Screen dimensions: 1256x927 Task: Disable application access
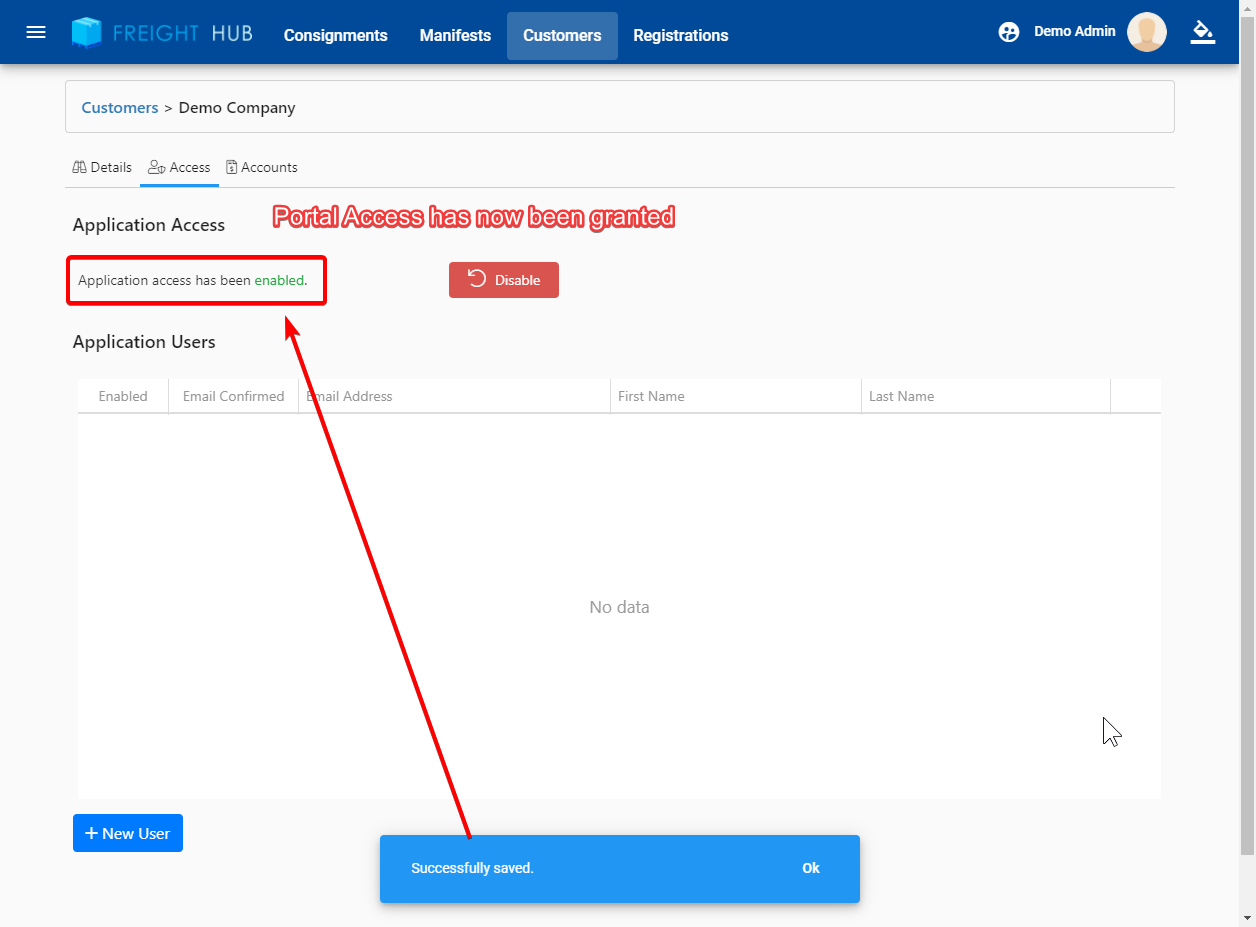click(503, 280)
